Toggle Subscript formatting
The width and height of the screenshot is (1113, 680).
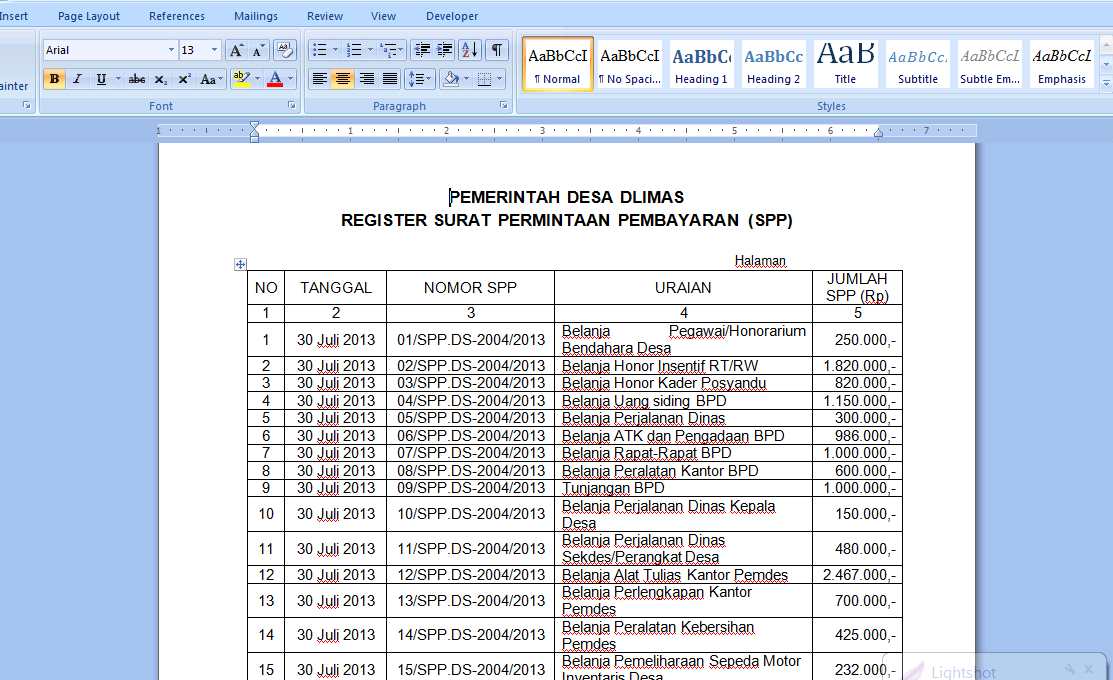click(161, 79)
